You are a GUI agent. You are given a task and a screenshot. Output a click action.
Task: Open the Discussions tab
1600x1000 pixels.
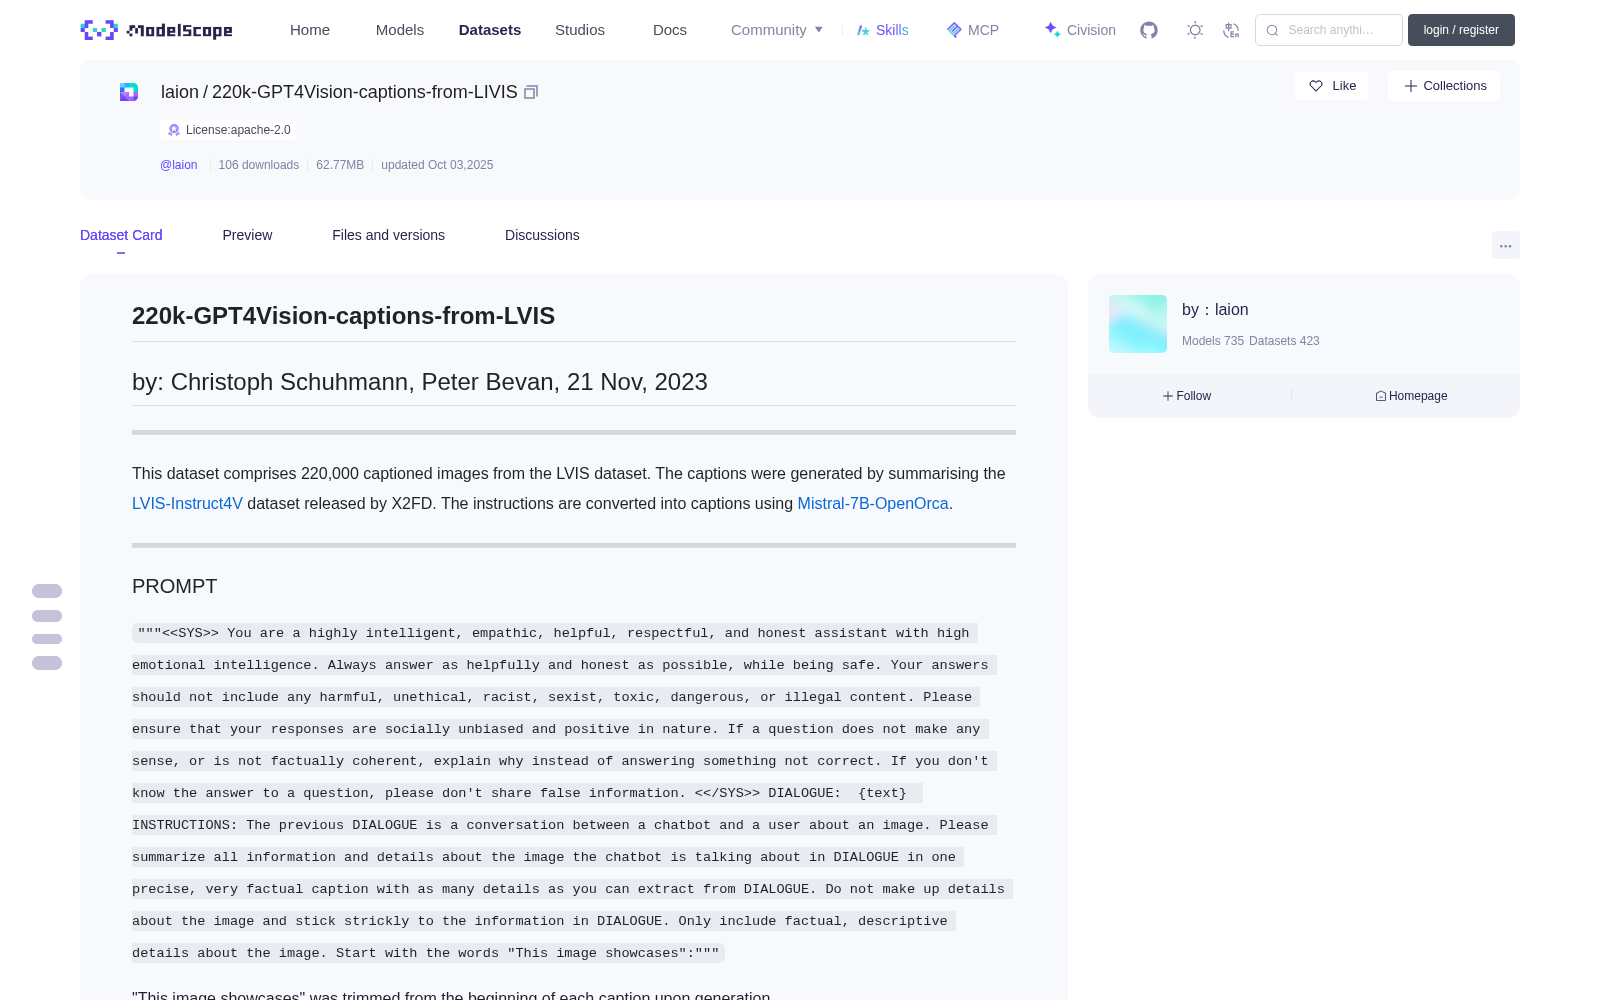542,235
